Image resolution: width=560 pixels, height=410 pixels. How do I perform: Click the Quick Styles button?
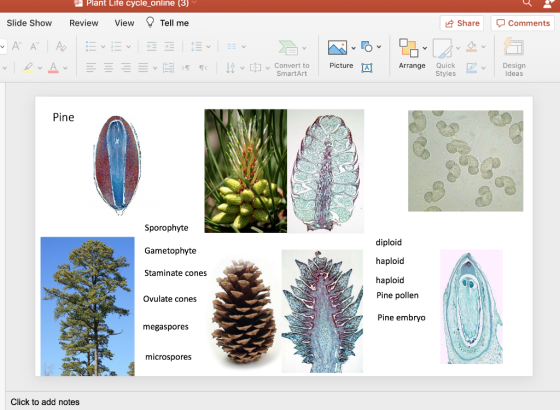tap(445, 58)
